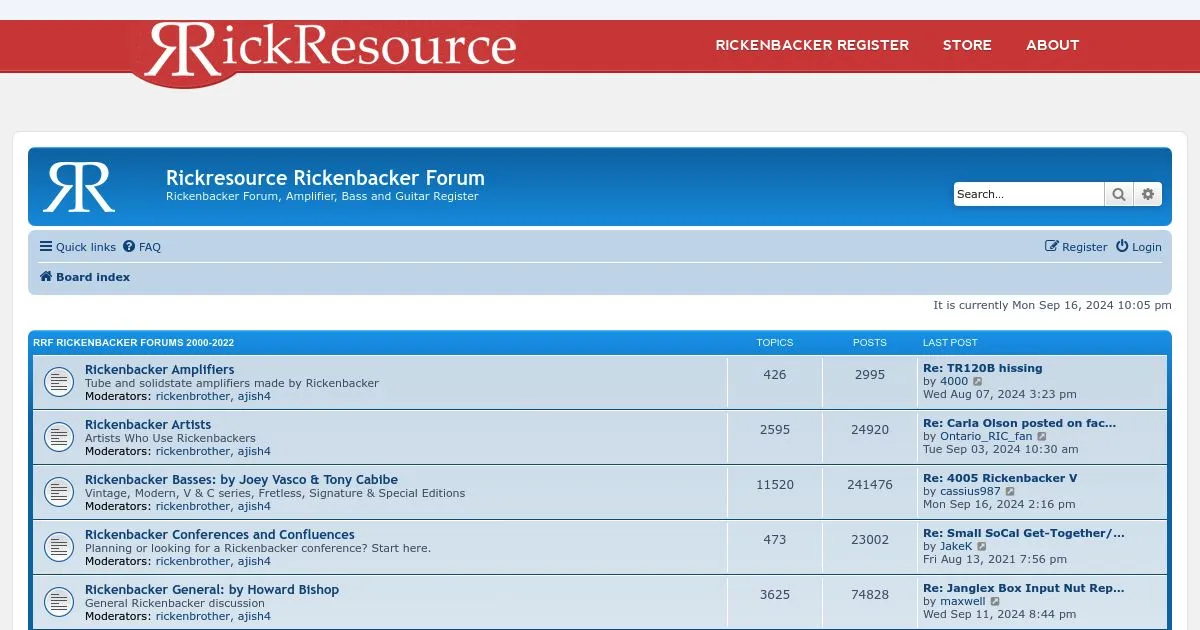The width and height of the screenshot is (1200, 630).
Task: View user profile JakeK
Action: point(956,546)
